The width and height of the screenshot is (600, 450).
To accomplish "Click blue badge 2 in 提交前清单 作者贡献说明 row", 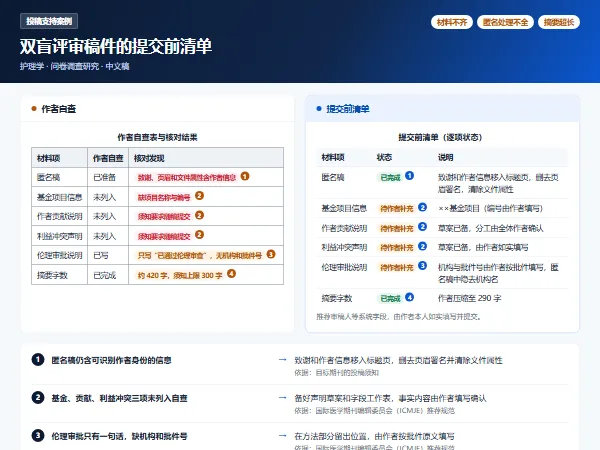I will point(422,227).
